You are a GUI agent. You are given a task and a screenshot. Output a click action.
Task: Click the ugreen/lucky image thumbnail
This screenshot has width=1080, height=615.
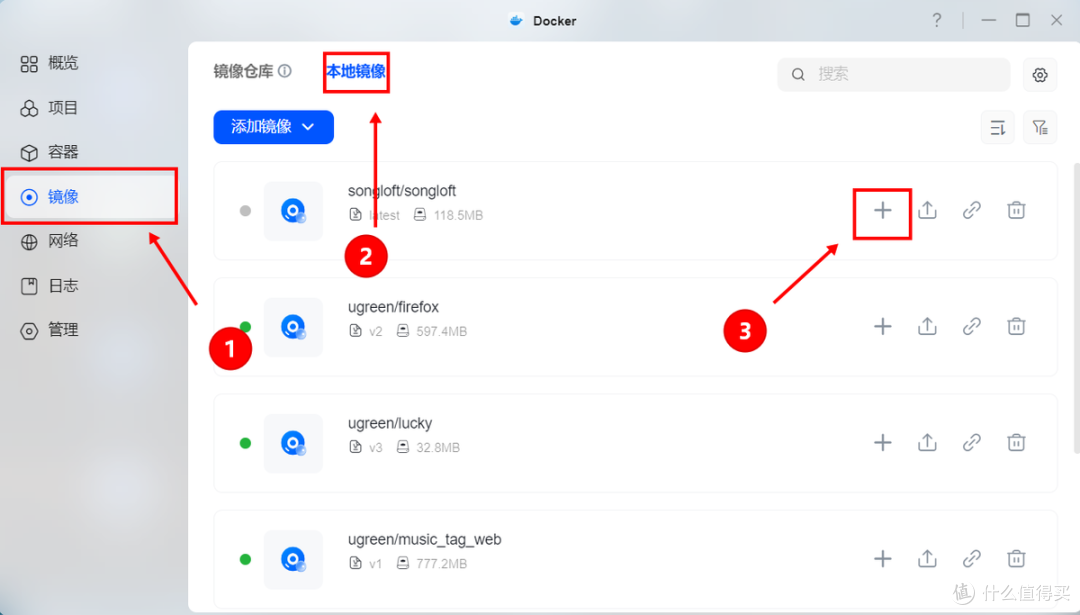pyautogui.click(x=293, y=443)
